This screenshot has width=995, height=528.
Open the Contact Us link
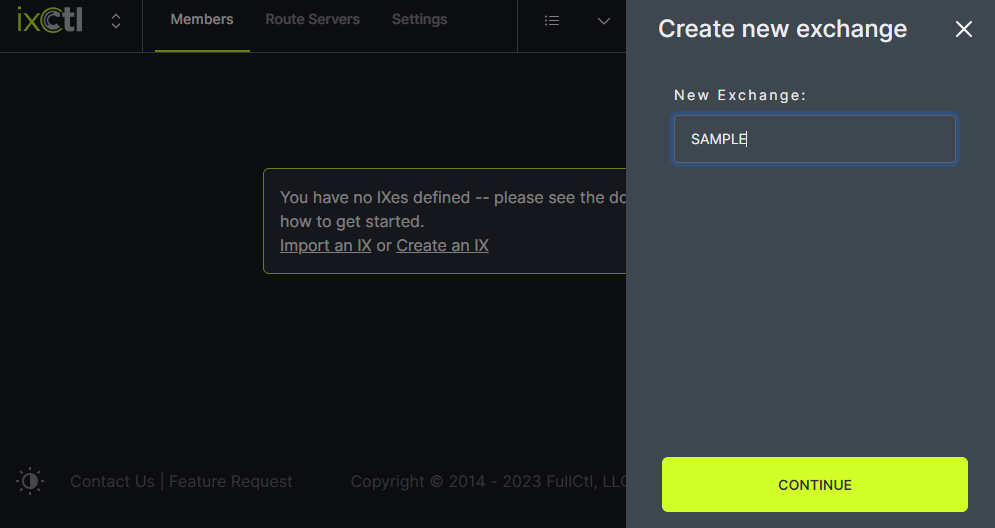tap(112, 482)
